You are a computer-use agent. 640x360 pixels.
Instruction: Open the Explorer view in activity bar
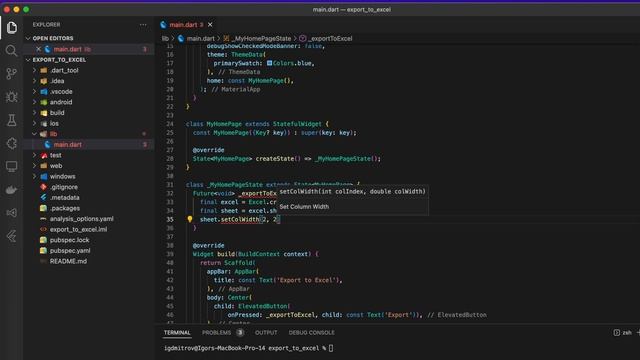[11, 27]
